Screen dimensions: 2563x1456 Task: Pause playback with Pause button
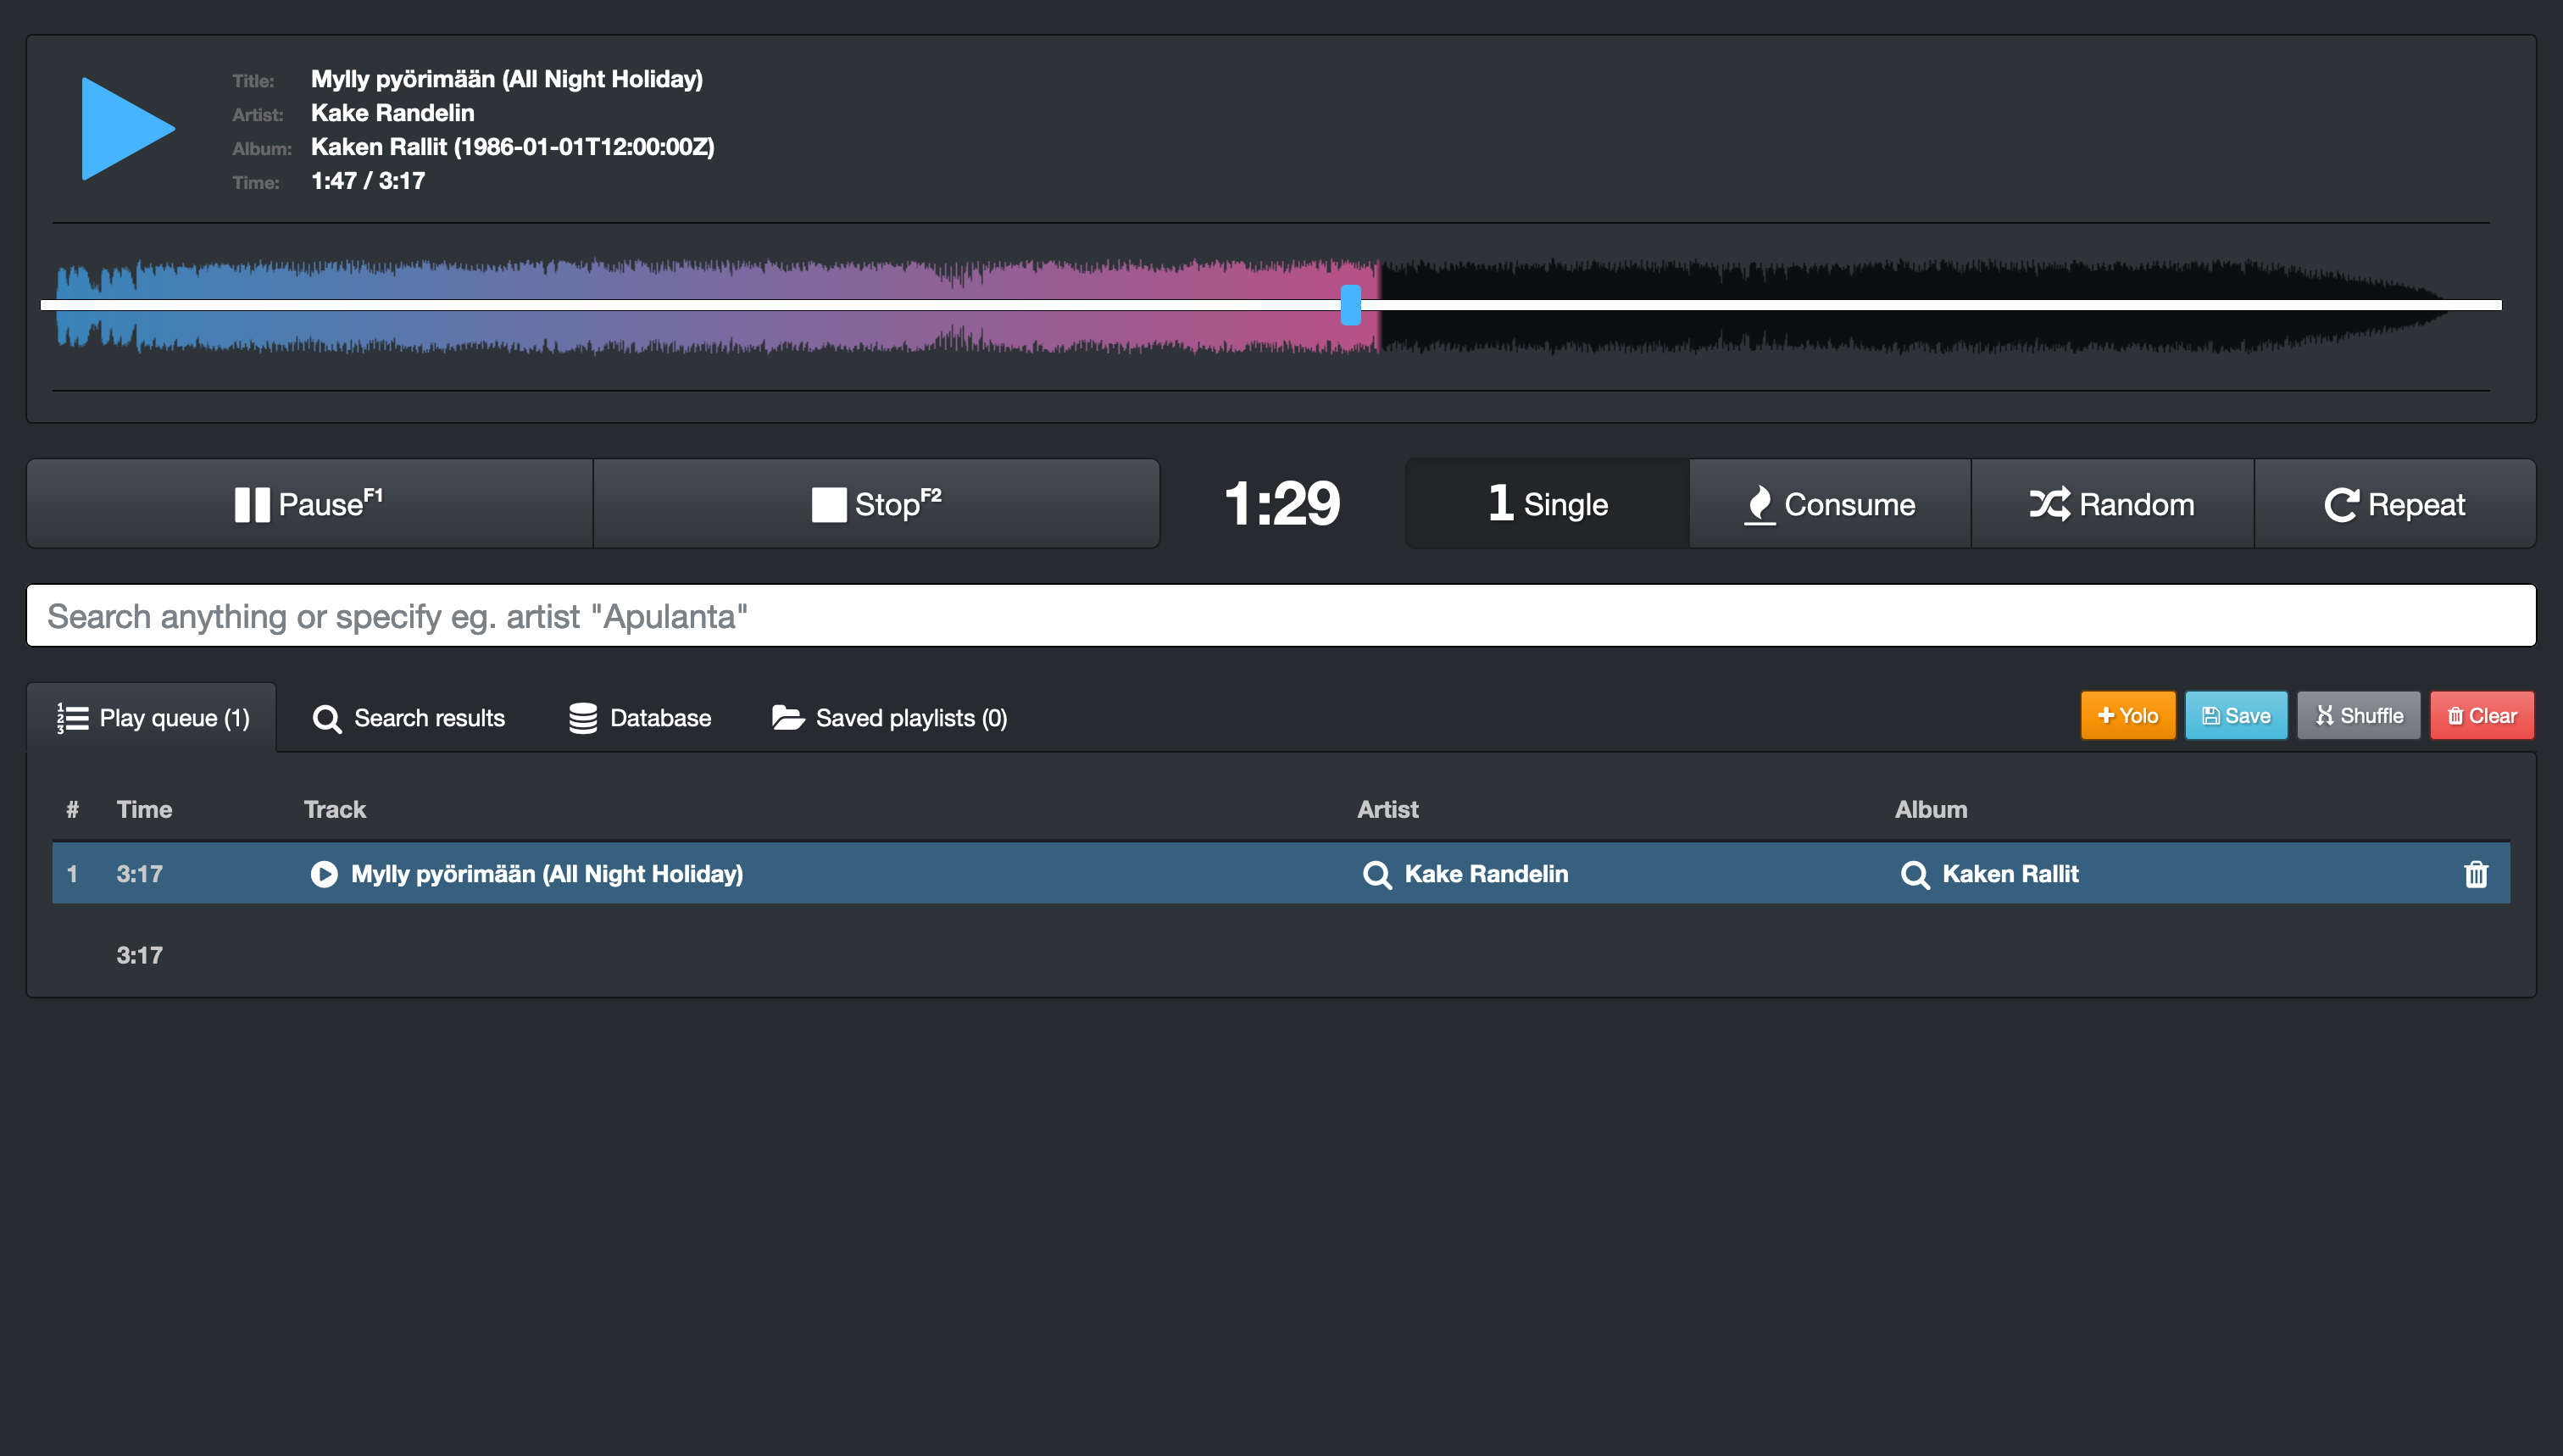click(309, 504)
